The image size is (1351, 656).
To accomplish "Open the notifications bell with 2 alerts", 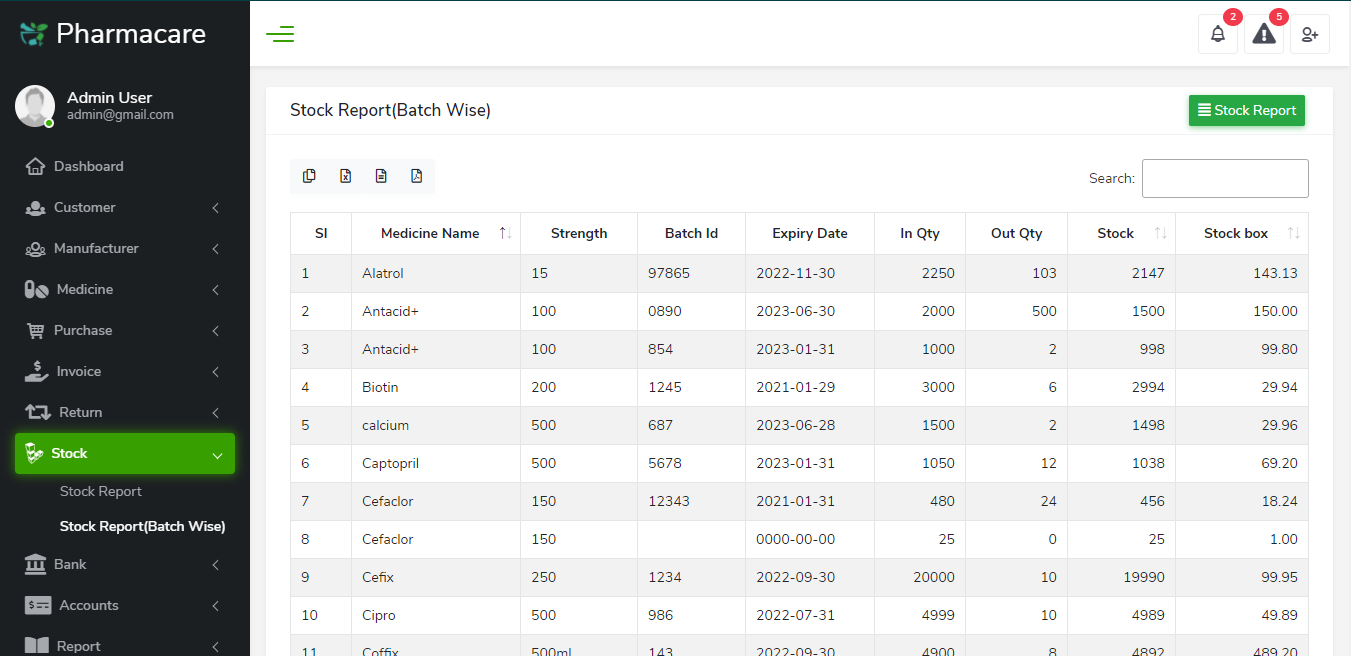I will point(1218,34).
